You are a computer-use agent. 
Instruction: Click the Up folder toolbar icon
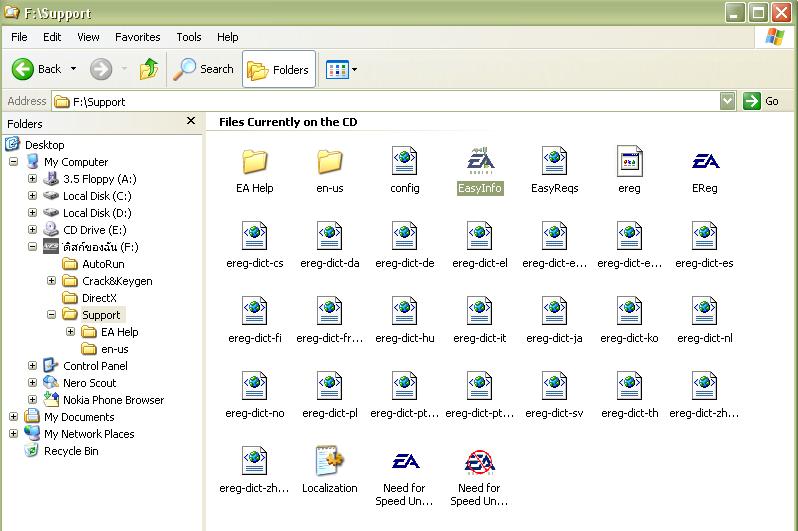pyautogui.click(x=149, y=69)
